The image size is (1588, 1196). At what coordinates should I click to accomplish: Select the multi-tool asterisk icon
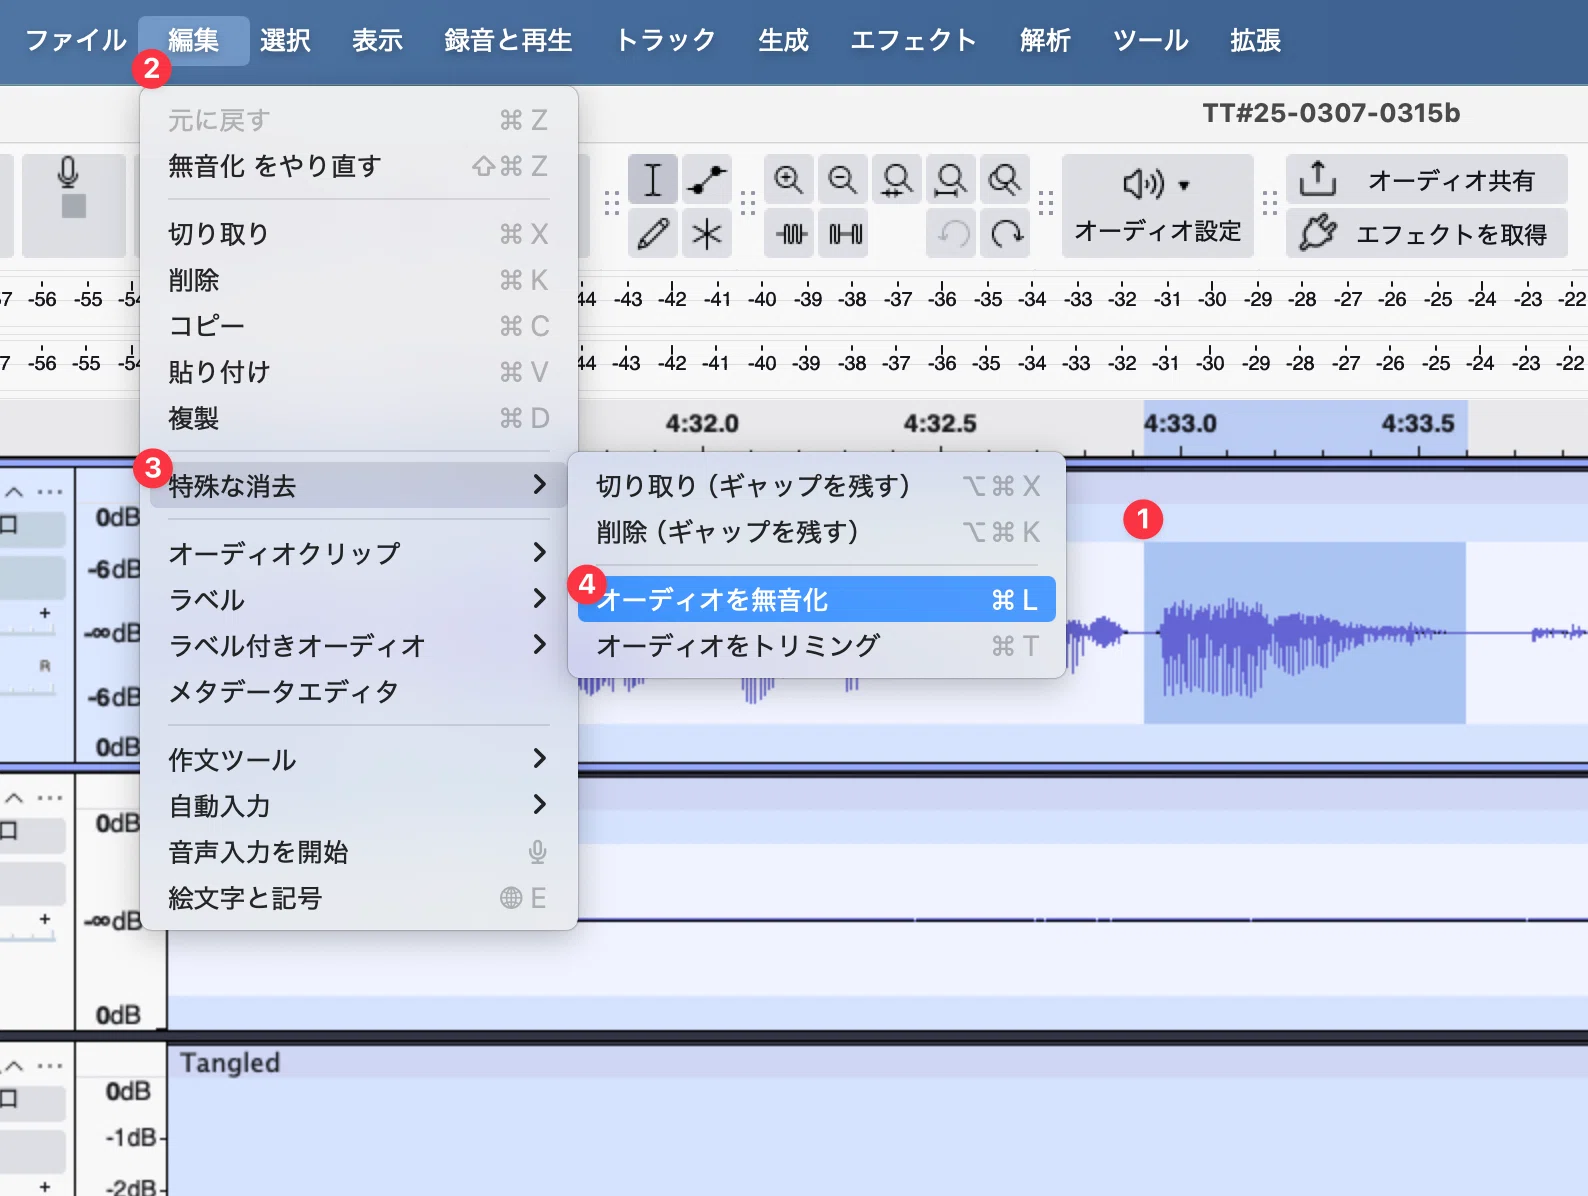pos(707,234)
